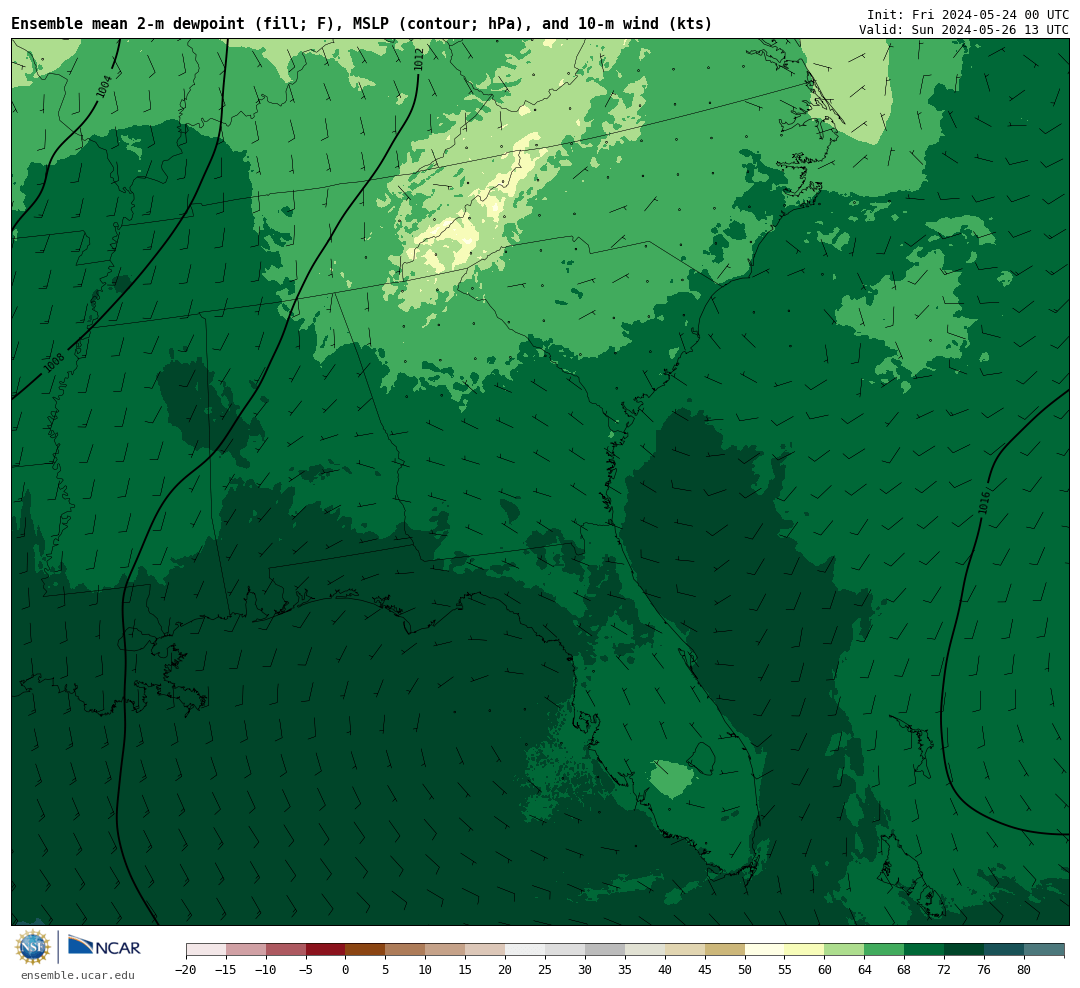This screenshot has width=1080, height=988.
Task: Click the 10 colorbar tick label
Action: click(426, 969)
